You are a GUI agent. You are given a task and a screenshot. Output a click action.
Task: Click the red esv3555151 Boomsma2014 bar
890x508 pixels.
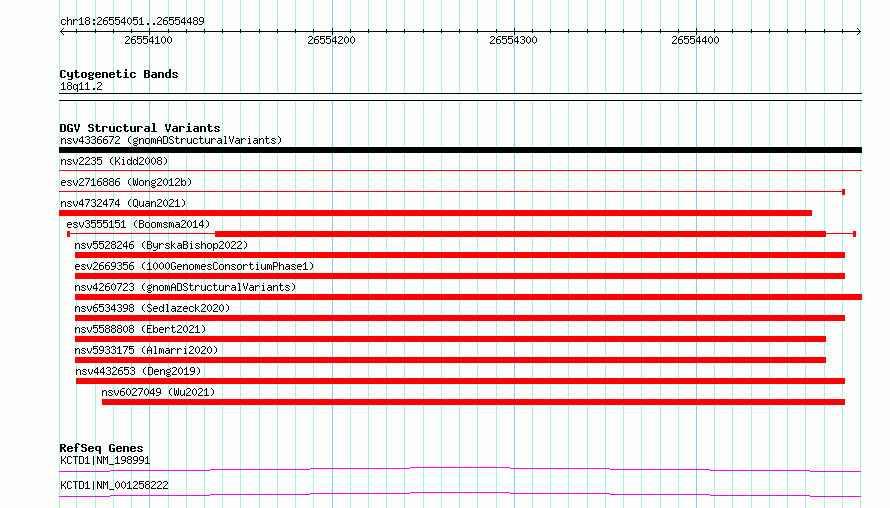tap(520, 234)
